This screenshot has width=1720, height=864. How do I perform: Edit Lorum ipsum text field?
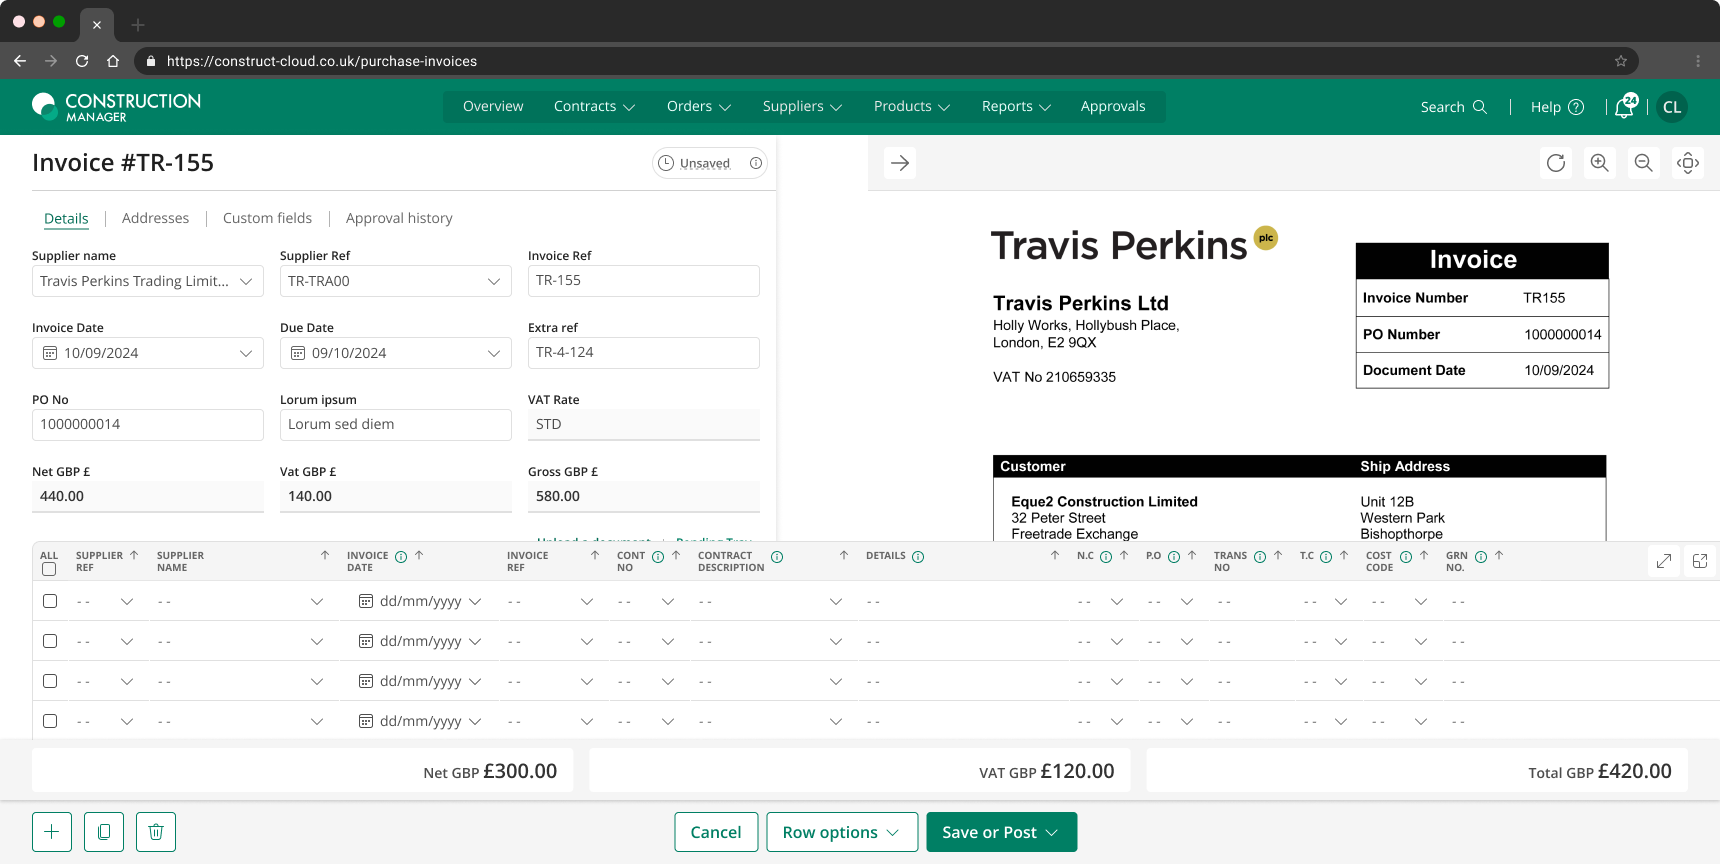[x=396, y=425]
